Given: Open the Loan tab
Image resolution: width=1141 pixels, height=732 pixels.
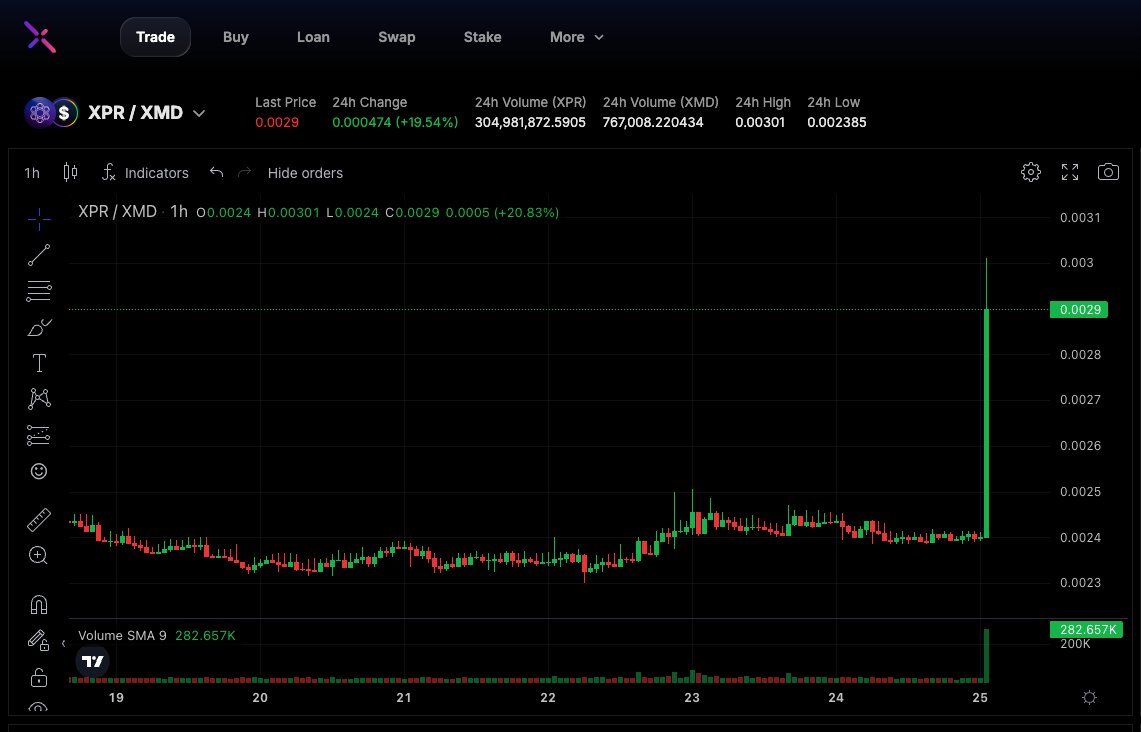Looking at the screenshot, I should (313, 37).
